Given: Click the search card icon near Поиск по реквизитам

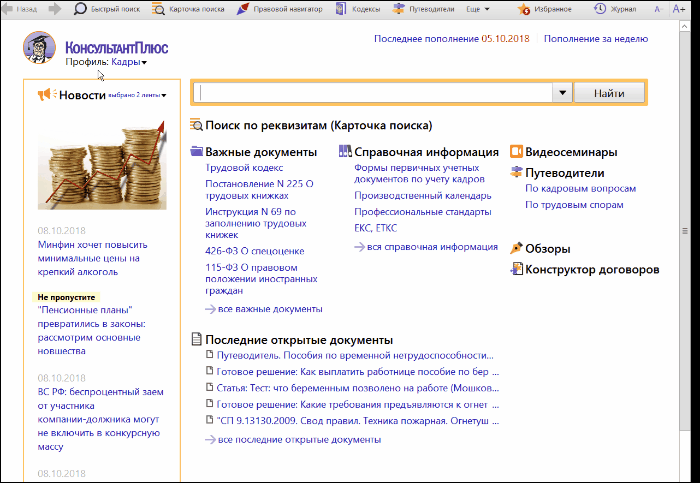Looking at the screenshot, I should (196, 125).
